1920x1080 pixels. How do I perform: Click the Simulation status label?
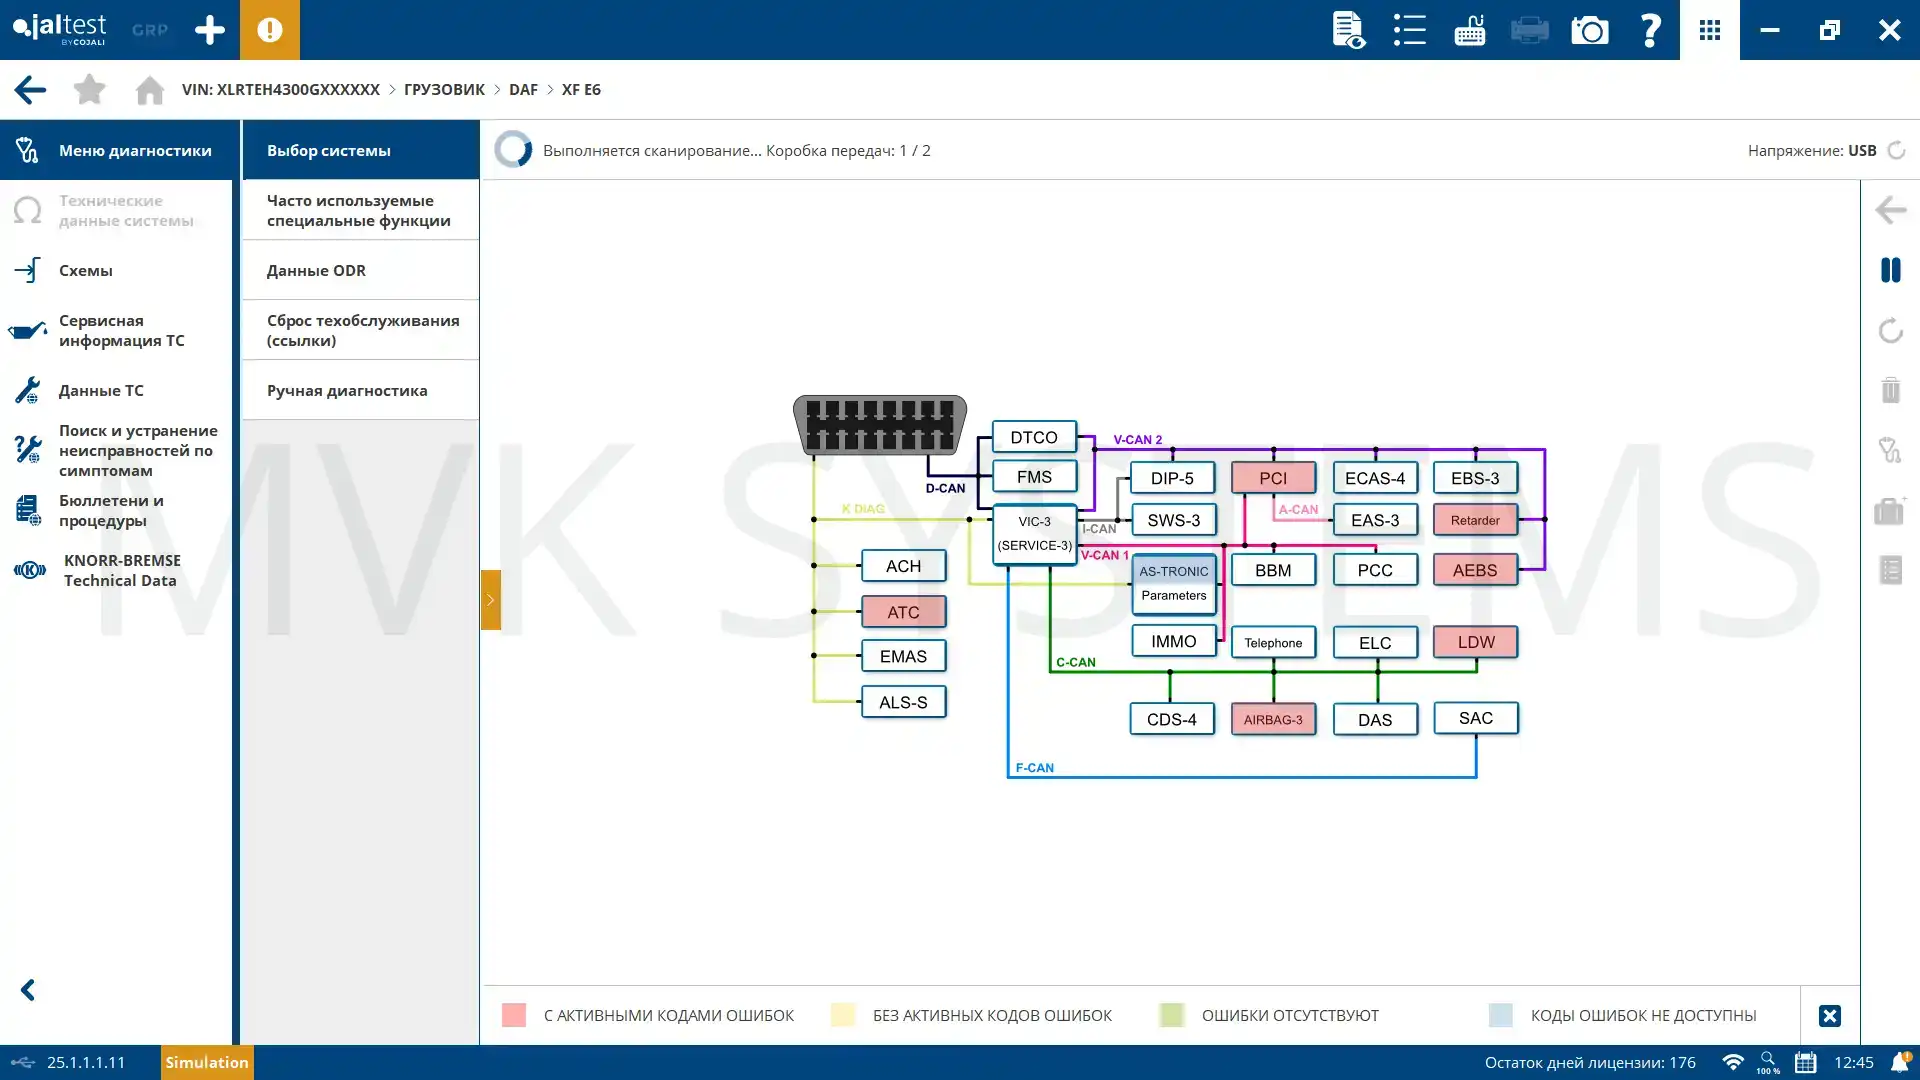[207, 1062]
